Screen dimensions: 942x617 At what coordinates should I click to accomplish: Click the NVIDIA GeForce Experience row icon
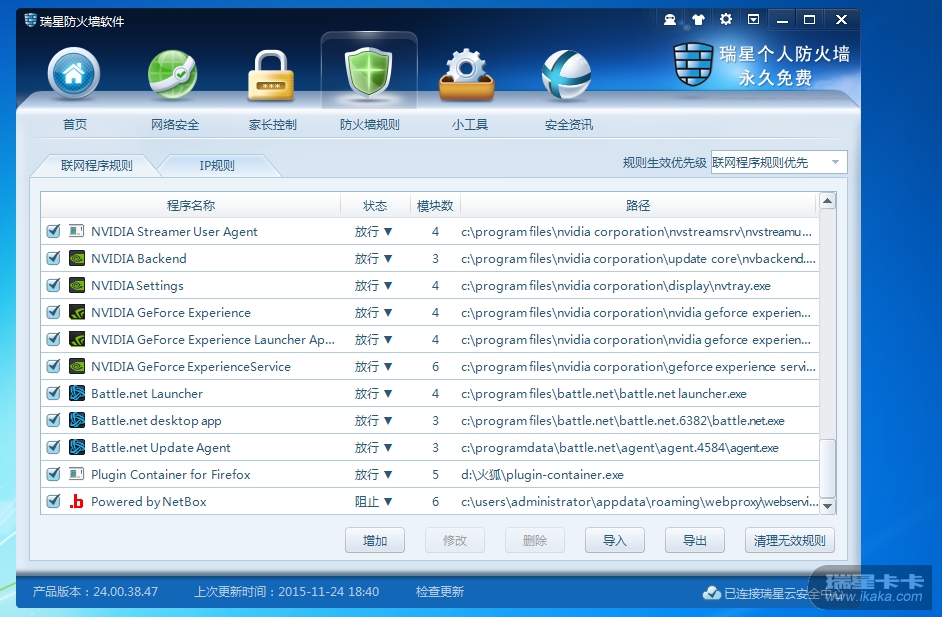coord(76,312)
